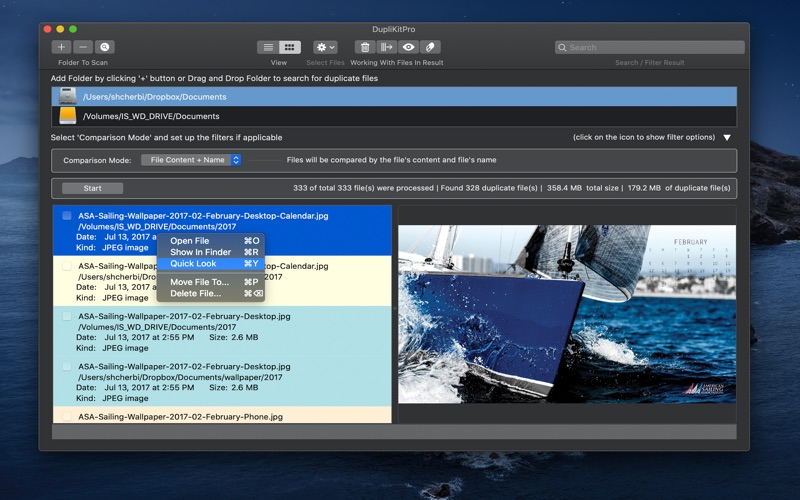This screenshot has height=500, width=800.
Task: Choose Open File from the context menu
Action: pyautogui.click(x=211, y=241)
